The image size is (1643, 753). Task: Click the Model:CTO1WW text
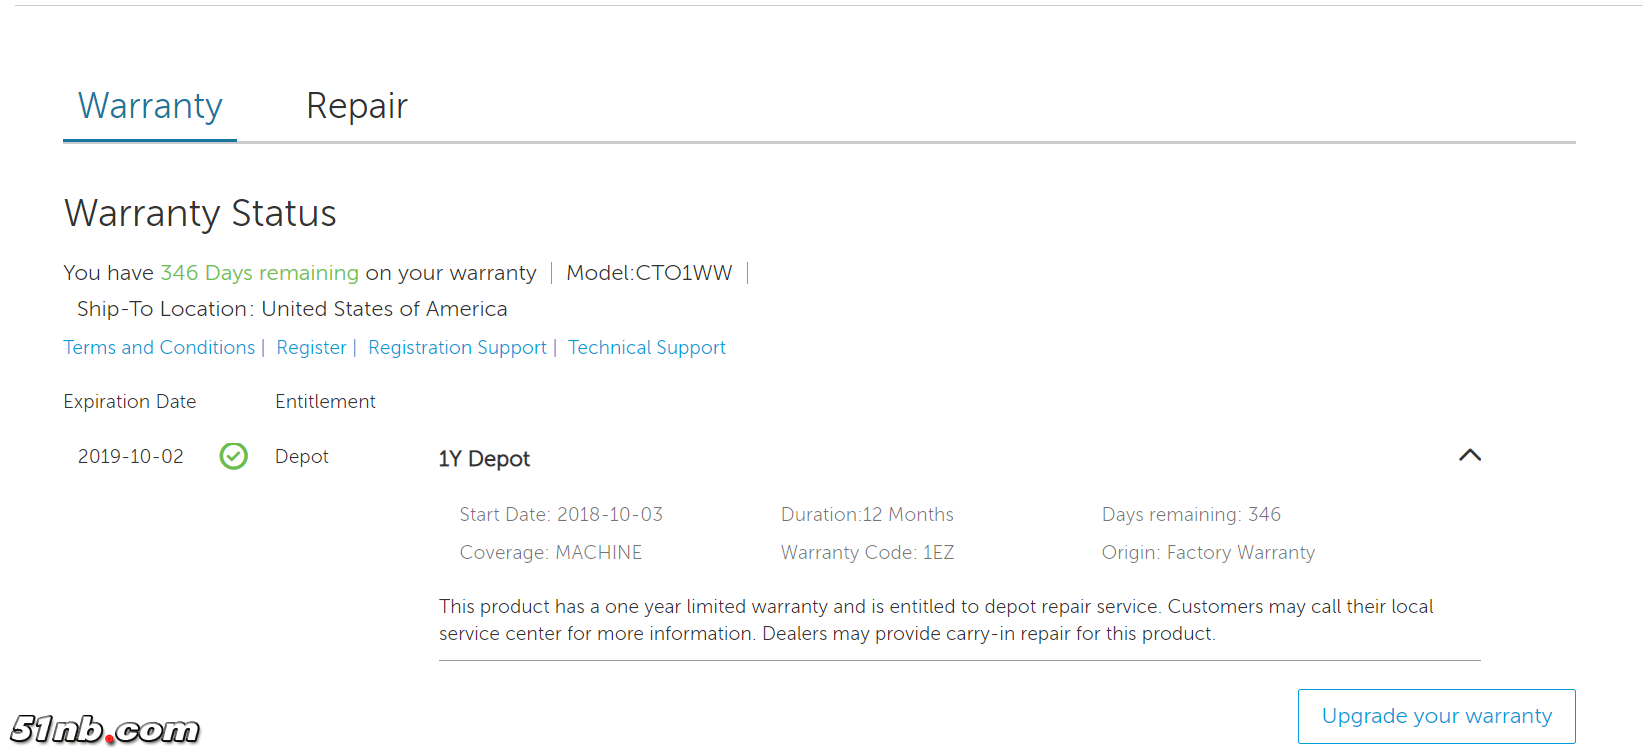[x=649, y=273]
